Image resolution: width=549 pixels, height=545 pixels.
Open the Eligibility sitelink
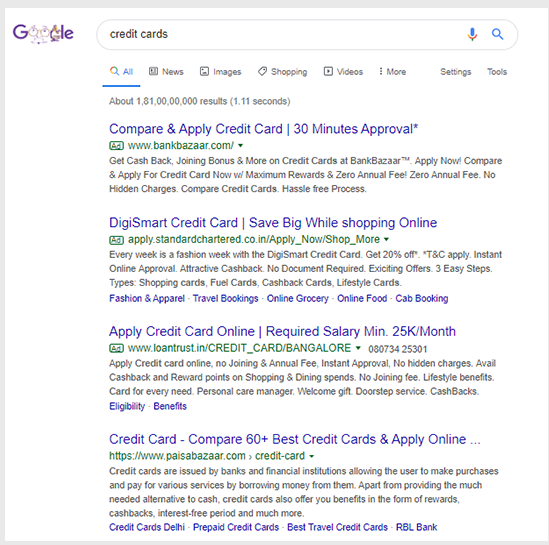tap(127, 406)
